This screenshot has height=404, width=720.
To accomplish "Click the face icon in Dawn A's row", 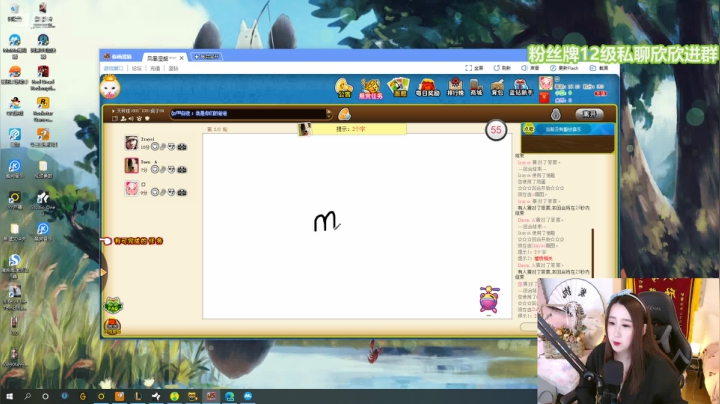I will click(171, 169).
